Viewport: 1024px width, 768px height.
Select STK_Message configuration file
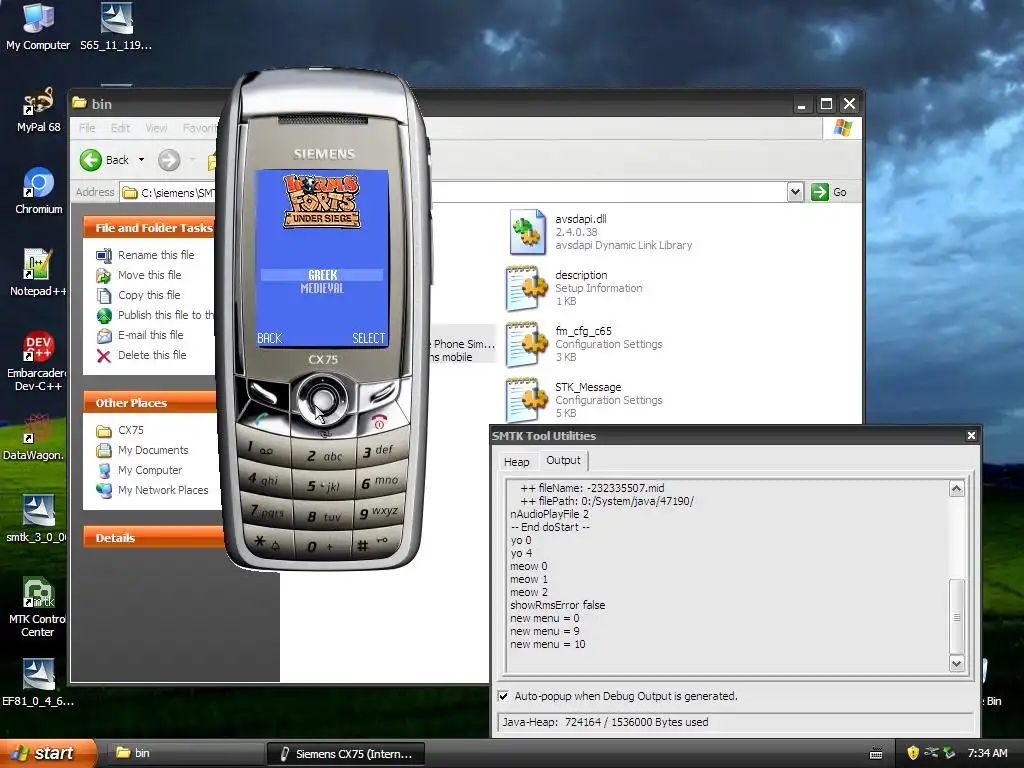[x=584, y=400]
